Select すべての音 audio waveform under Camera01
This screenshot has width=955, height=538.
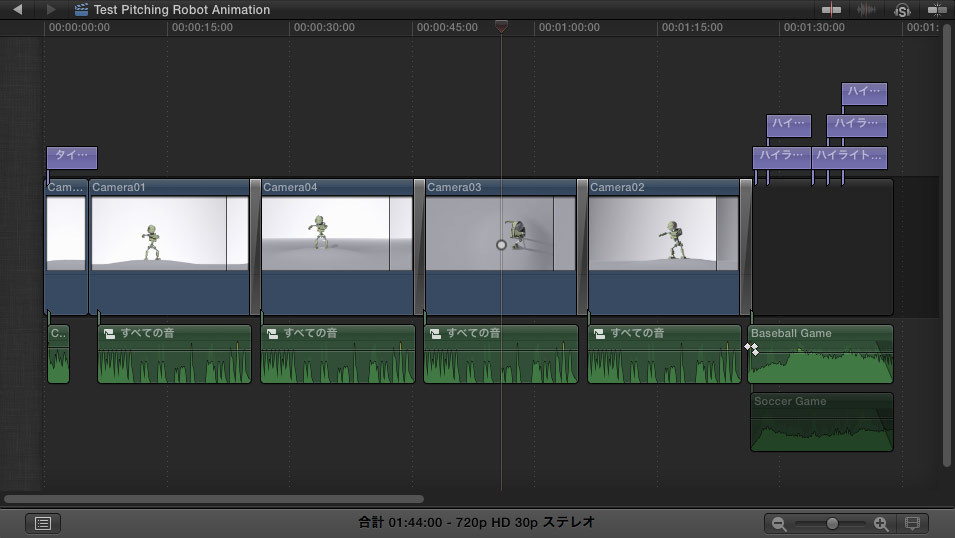tap(174, 364)
